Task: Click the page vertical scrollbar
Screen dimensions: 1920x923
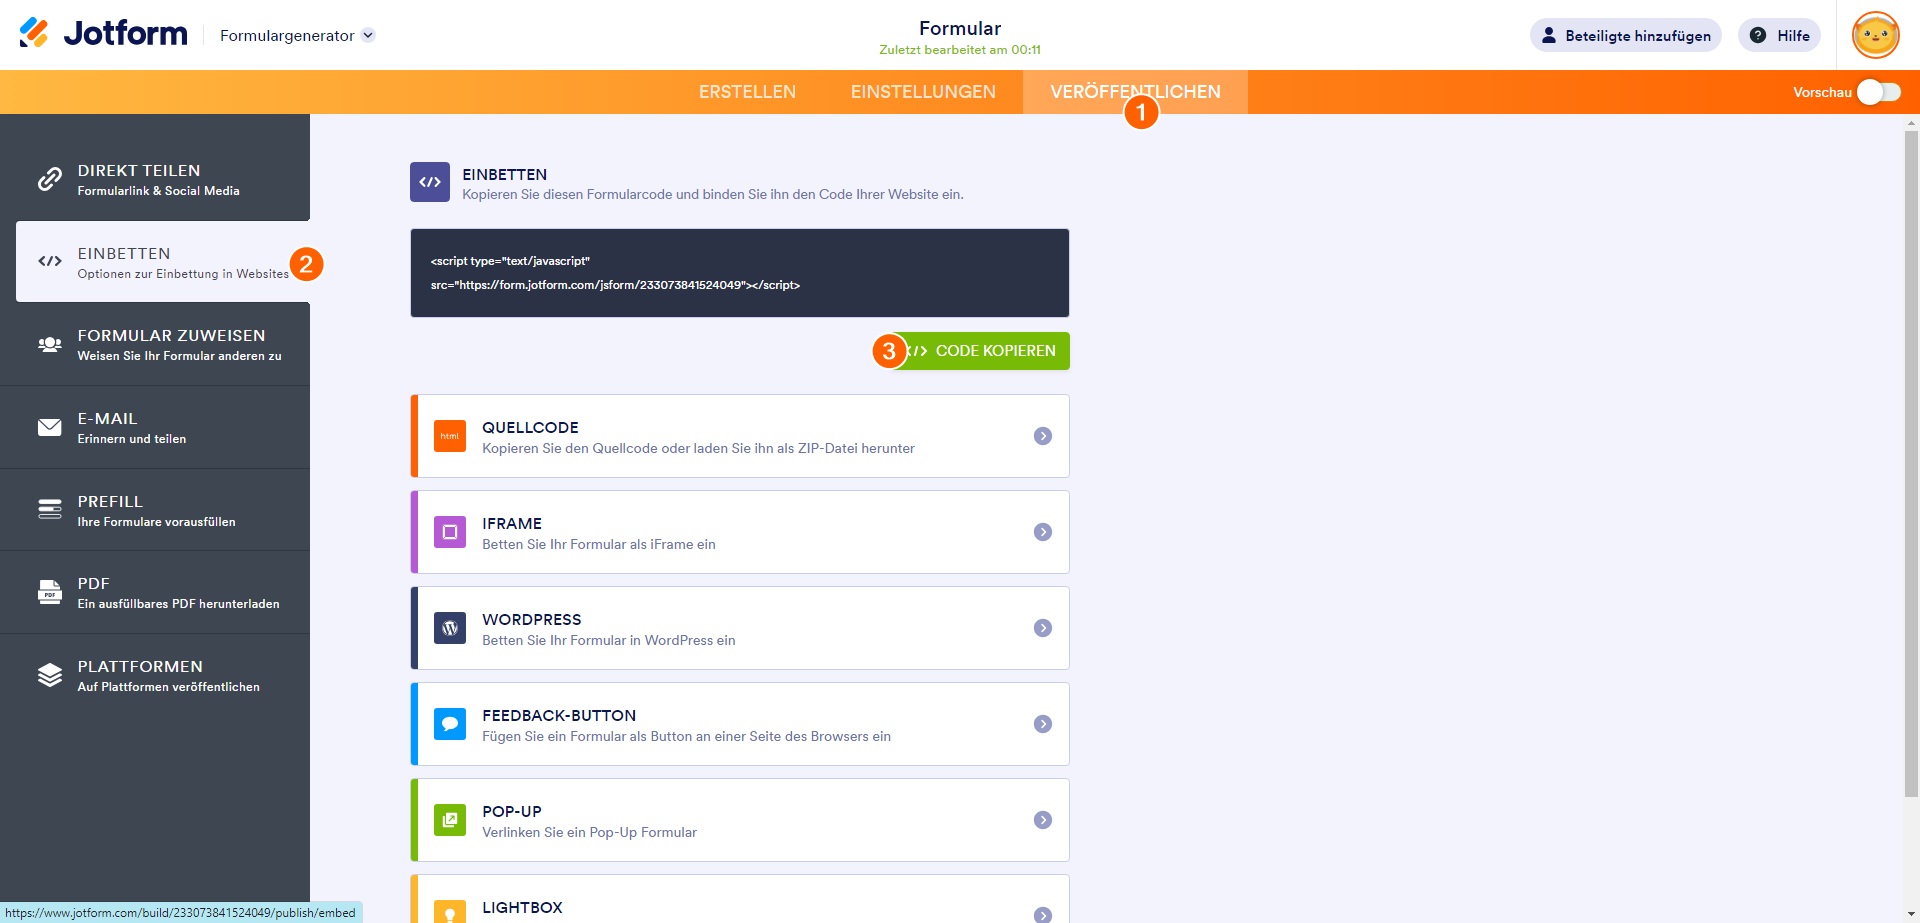Action: pyautogui.click(x=1911, y=465)
